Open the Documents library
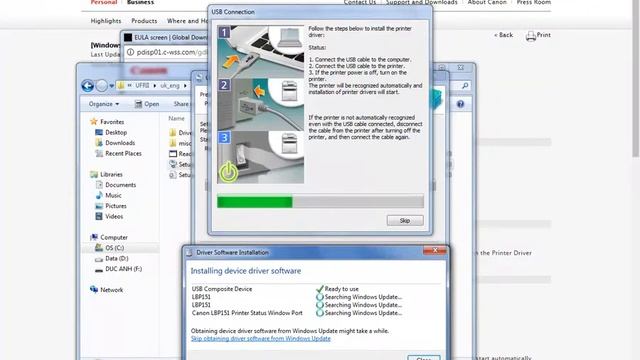The height and width of the screenshot is (360, 640). point(116,185)
